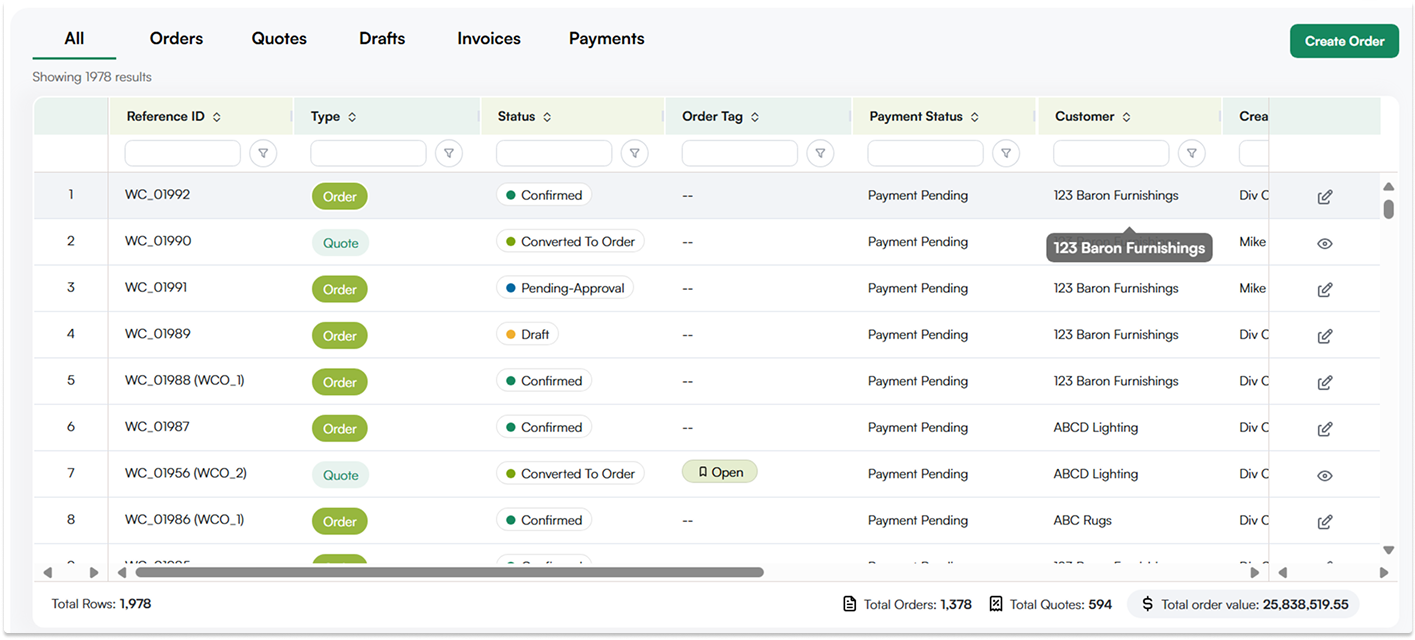Image resolution: width=1415 pixels, height=640 pixels.
Task: Click the Create Order button
Action: [1344, 41]
